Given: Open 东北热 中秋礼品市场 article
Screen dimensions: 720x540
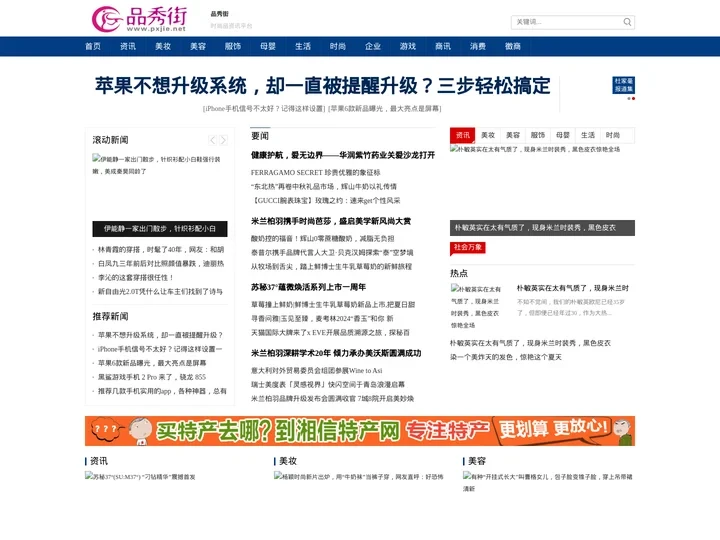Looking at the screenshot, I should (x=324, y=186).
